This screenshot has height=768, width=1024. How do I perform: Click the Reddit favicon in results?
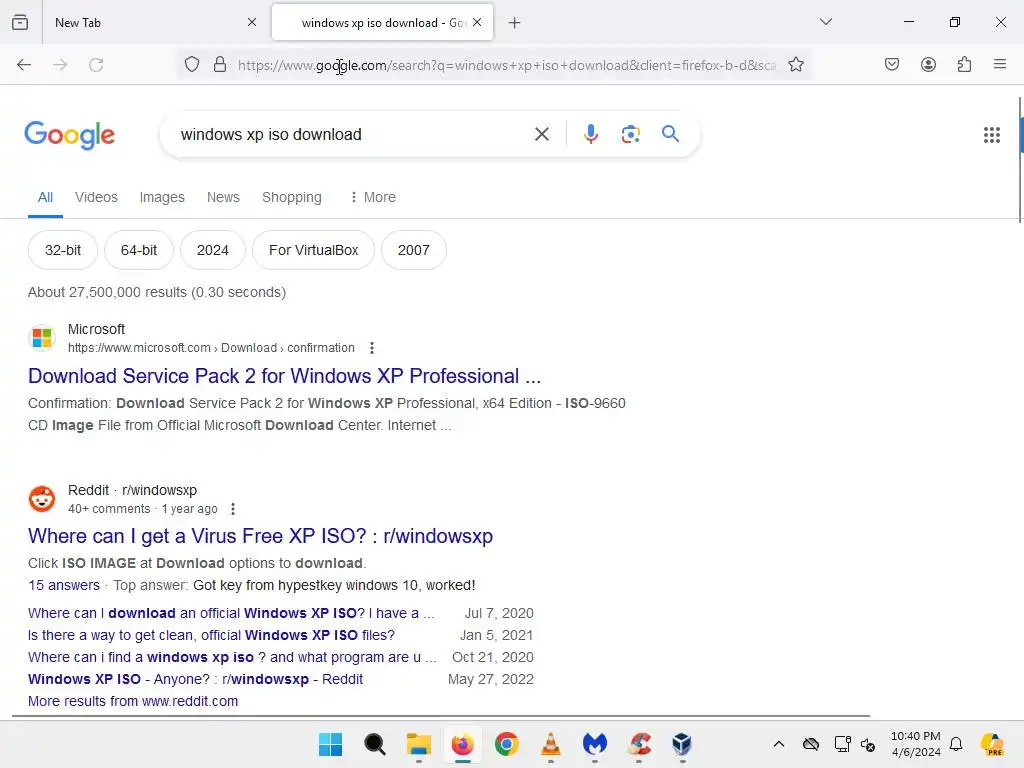[x=42, y=499]
